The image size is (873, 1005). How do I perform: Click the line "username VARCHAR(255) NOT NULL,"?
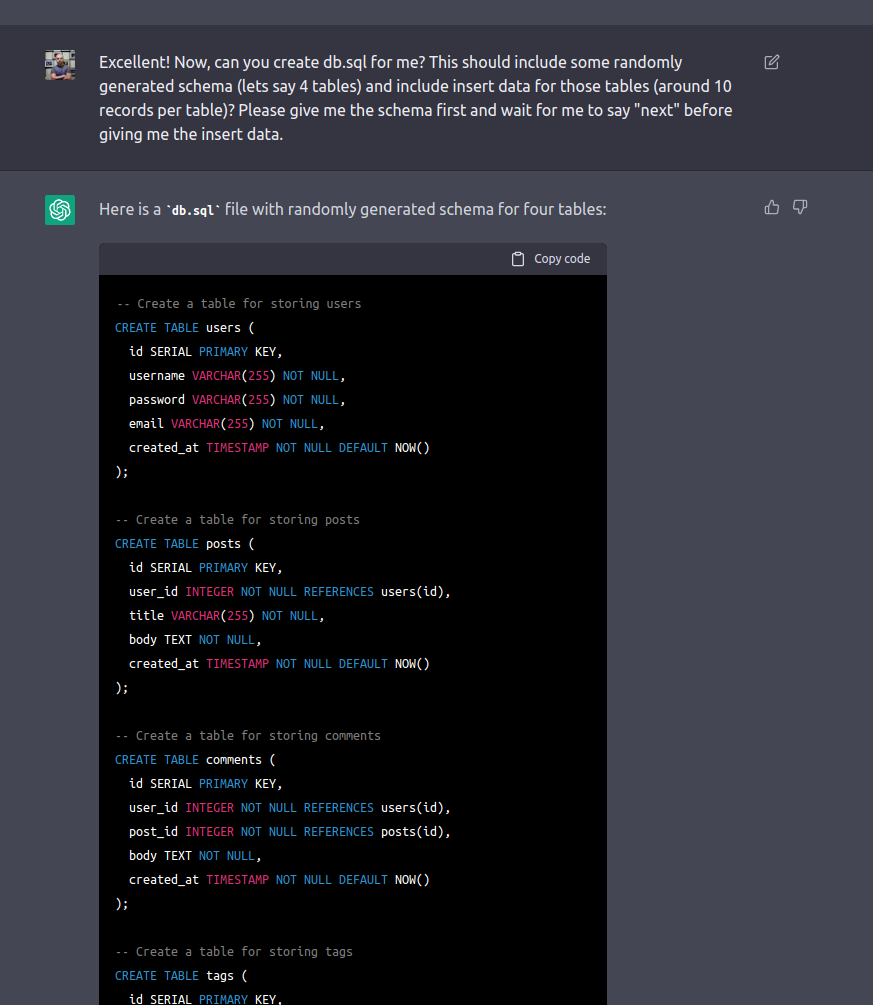pos(237,376)
